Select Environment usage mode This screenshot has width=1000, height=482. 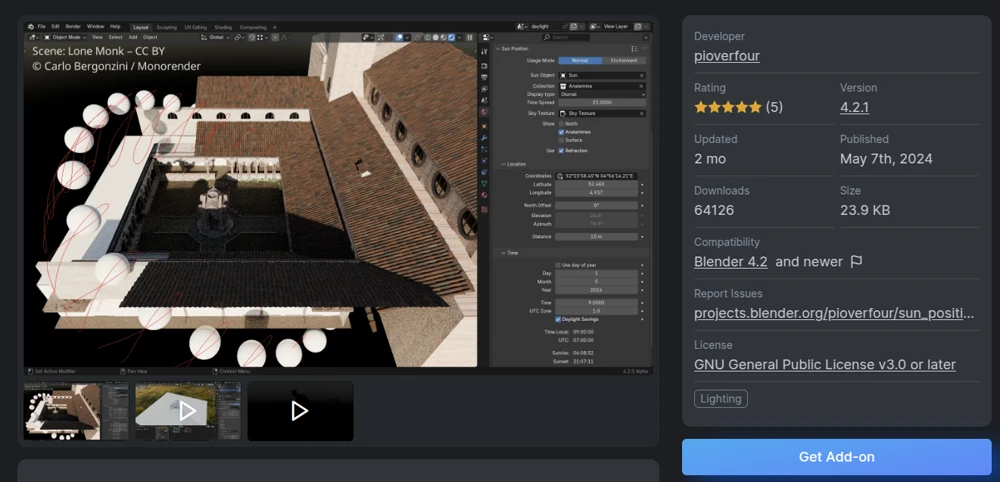[624, 61]
